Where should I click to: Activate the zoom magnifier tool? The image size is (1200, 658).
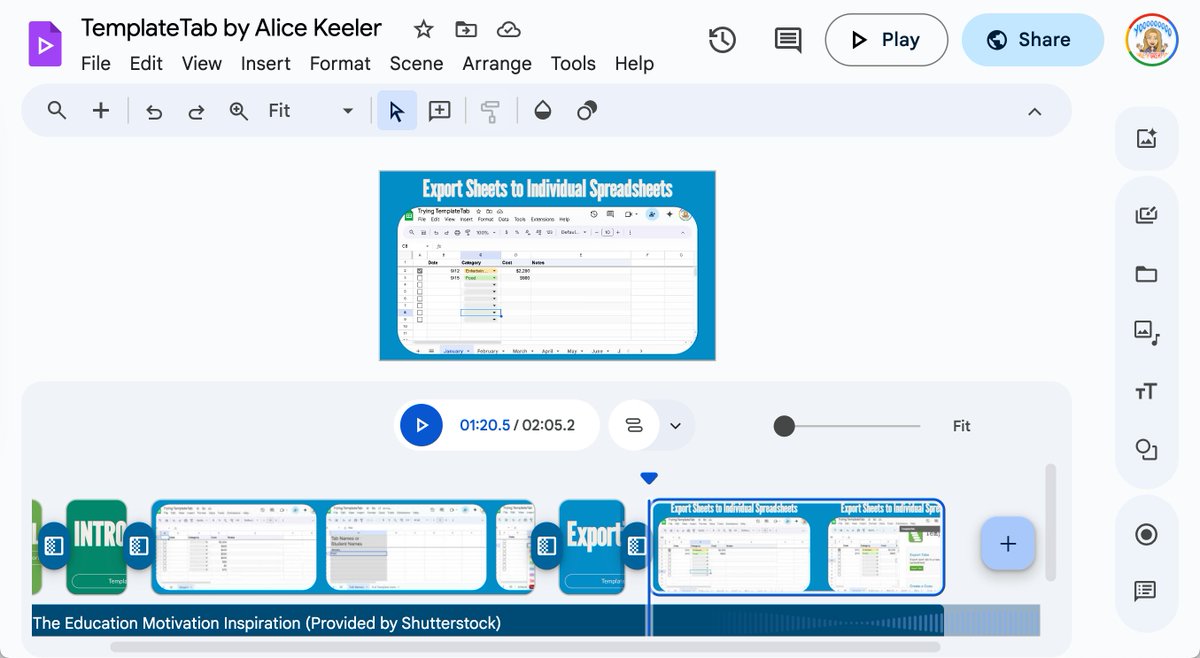click(238, 110)
